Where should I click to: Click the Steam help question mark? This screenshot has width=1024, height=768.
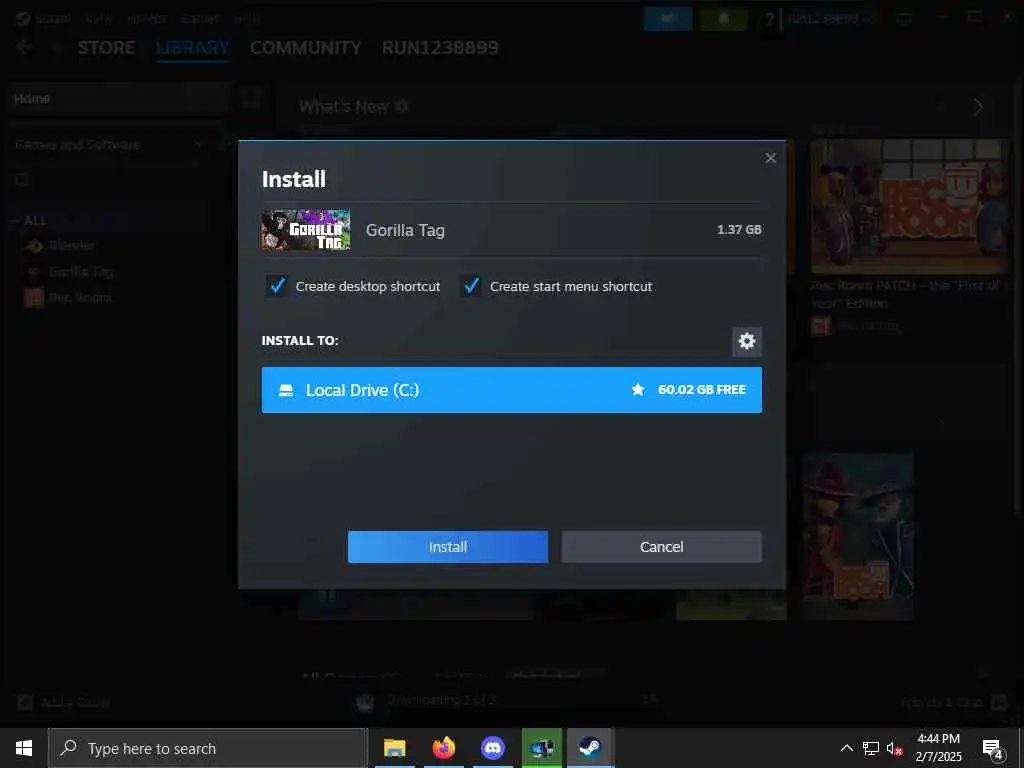point(770,20)
